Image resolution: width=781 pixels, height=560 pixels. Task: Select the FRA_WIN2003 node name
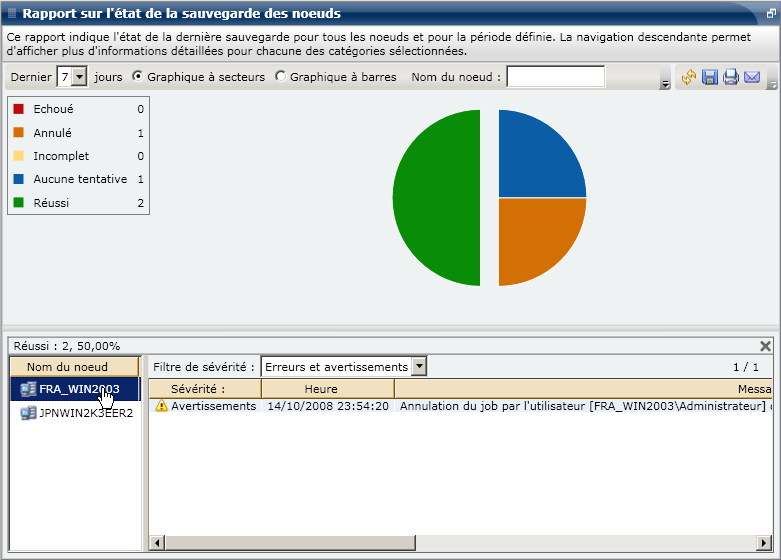click(x=79, y=389)
